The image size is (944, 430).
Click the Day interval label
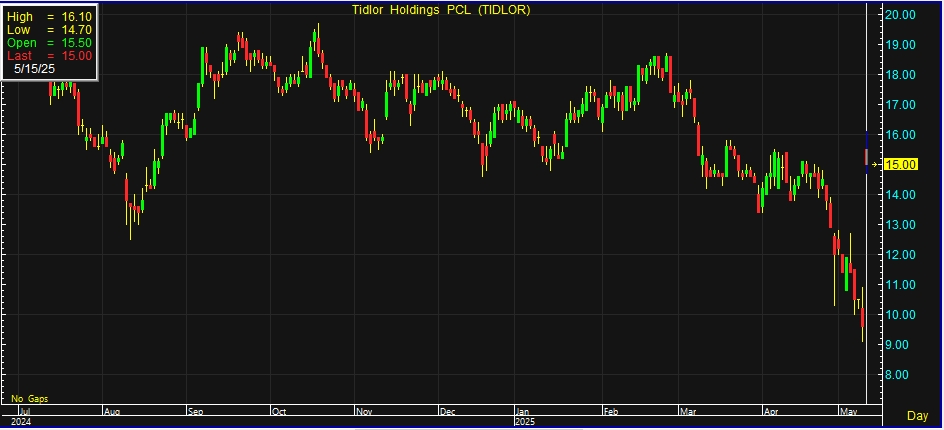918,416
